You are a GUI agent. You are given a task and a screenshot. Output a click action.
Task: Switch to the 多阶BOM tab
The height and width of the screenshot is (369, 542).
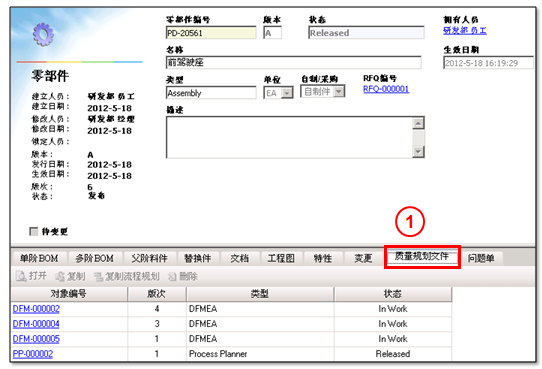(95, 258)
